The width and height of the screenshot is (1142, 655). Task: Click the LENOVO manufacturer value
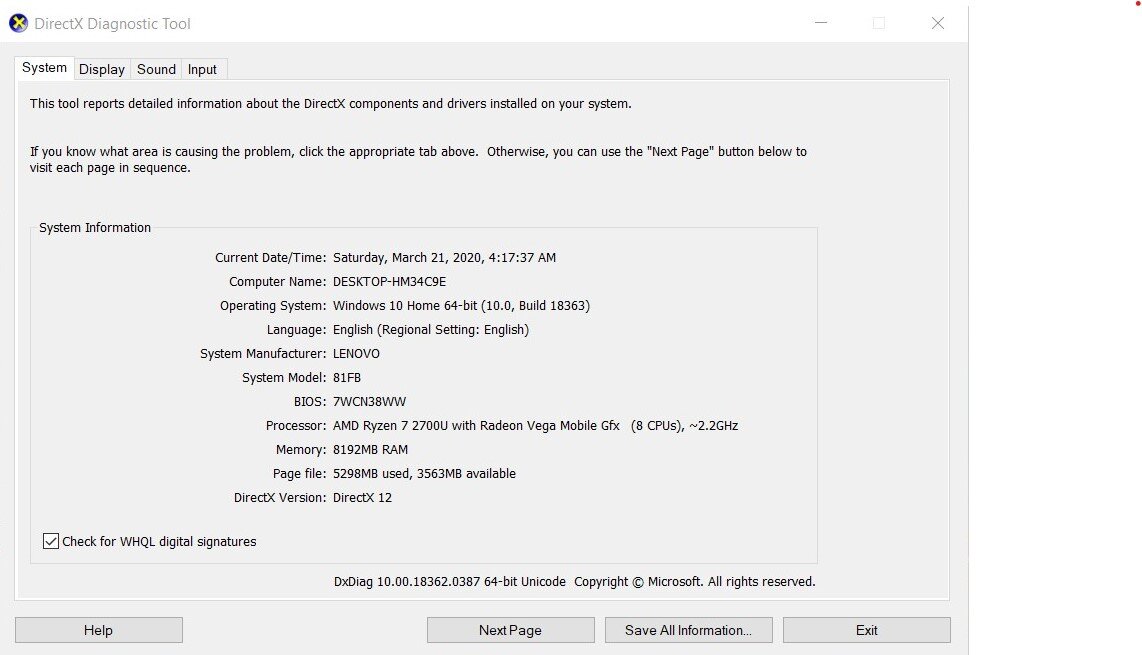(x=356, y=354)
